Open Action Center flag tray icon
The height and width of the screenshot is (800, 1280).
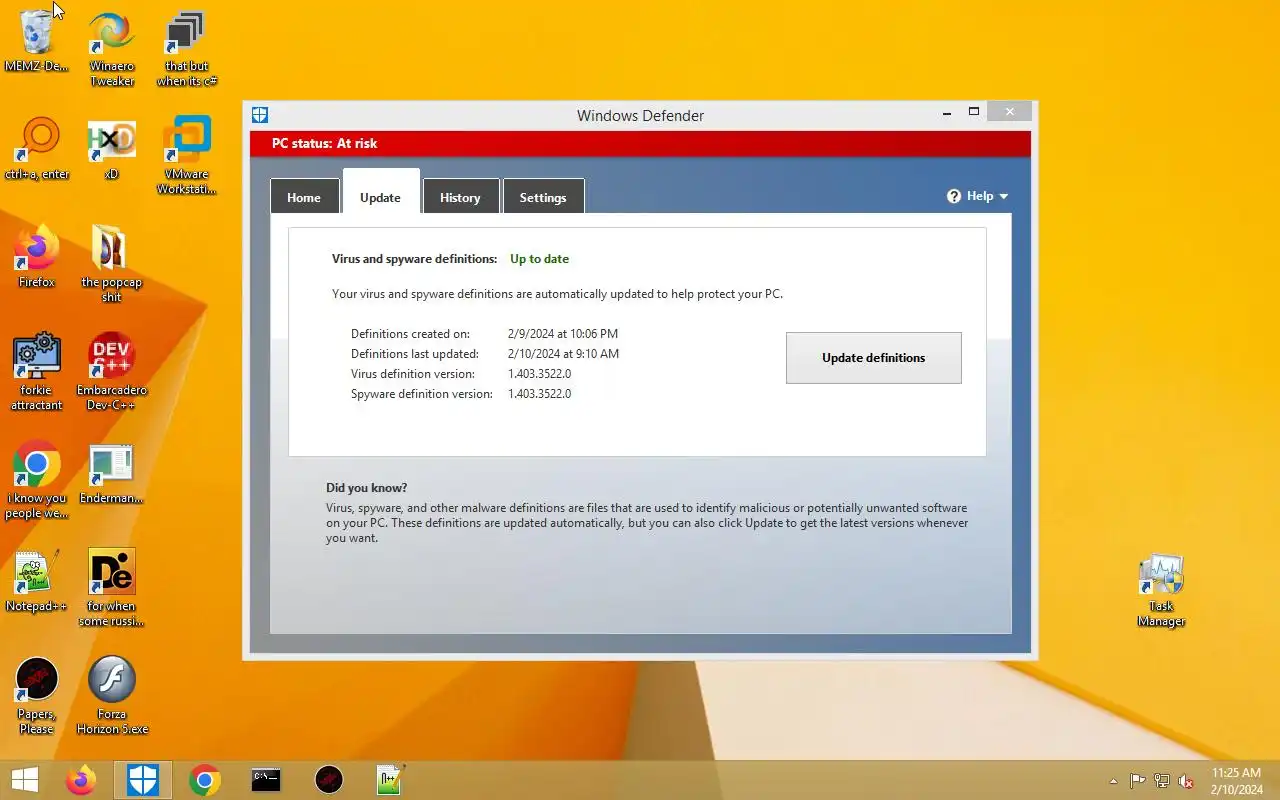[x=1137, y=781]
